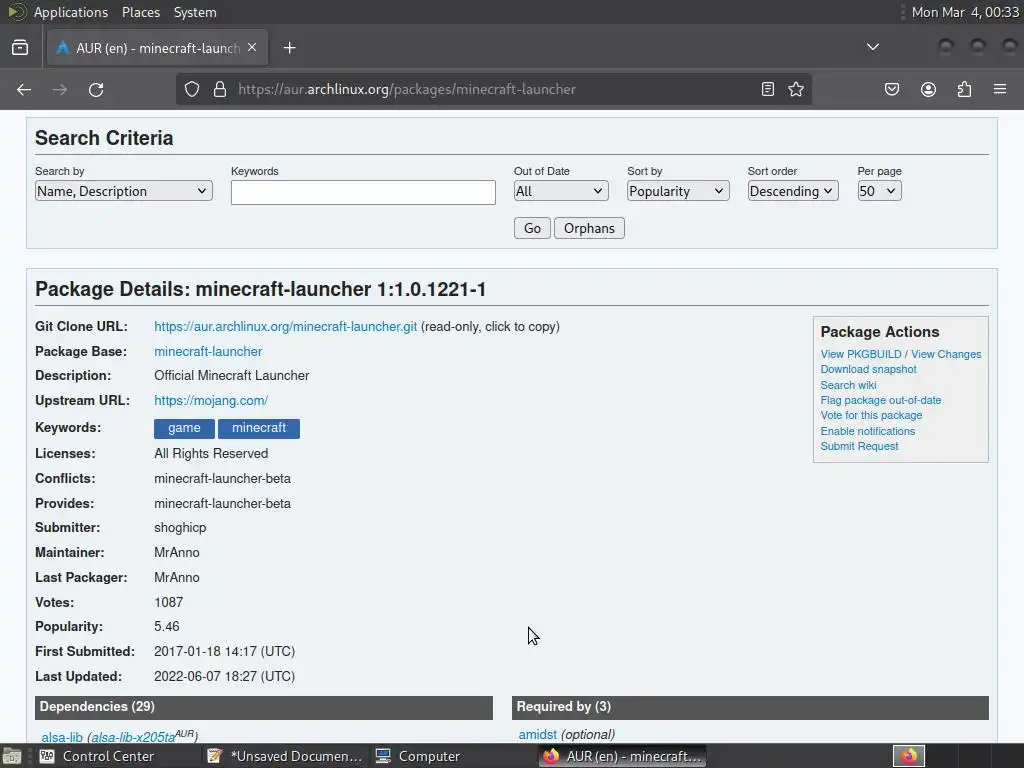
Task: Click the clock showing Mon Mar 4
Action: (x=965, y=12)
